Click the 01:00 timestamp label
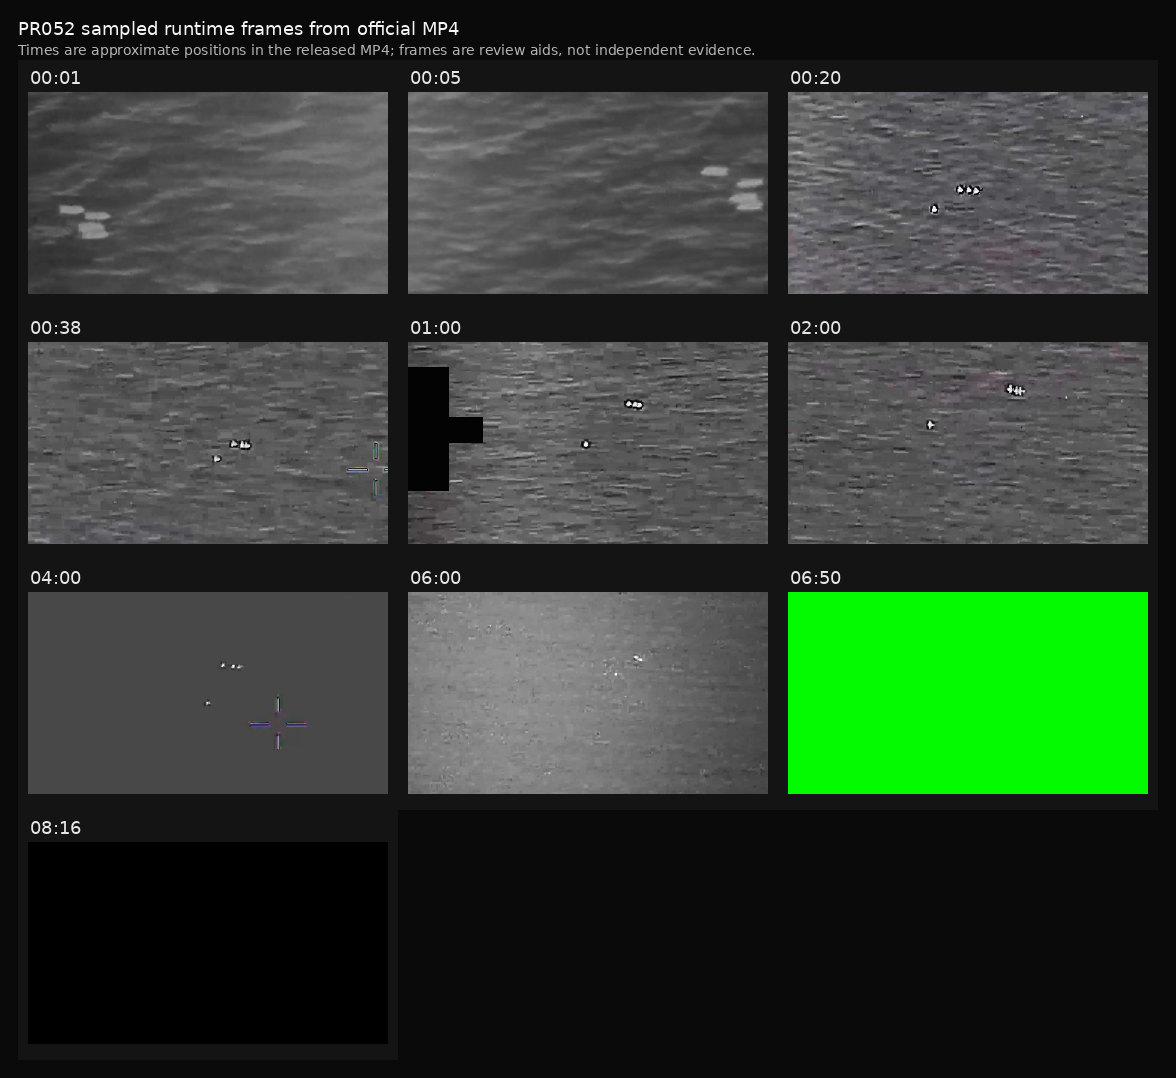1176x1078 pixels. coord(436,328)
